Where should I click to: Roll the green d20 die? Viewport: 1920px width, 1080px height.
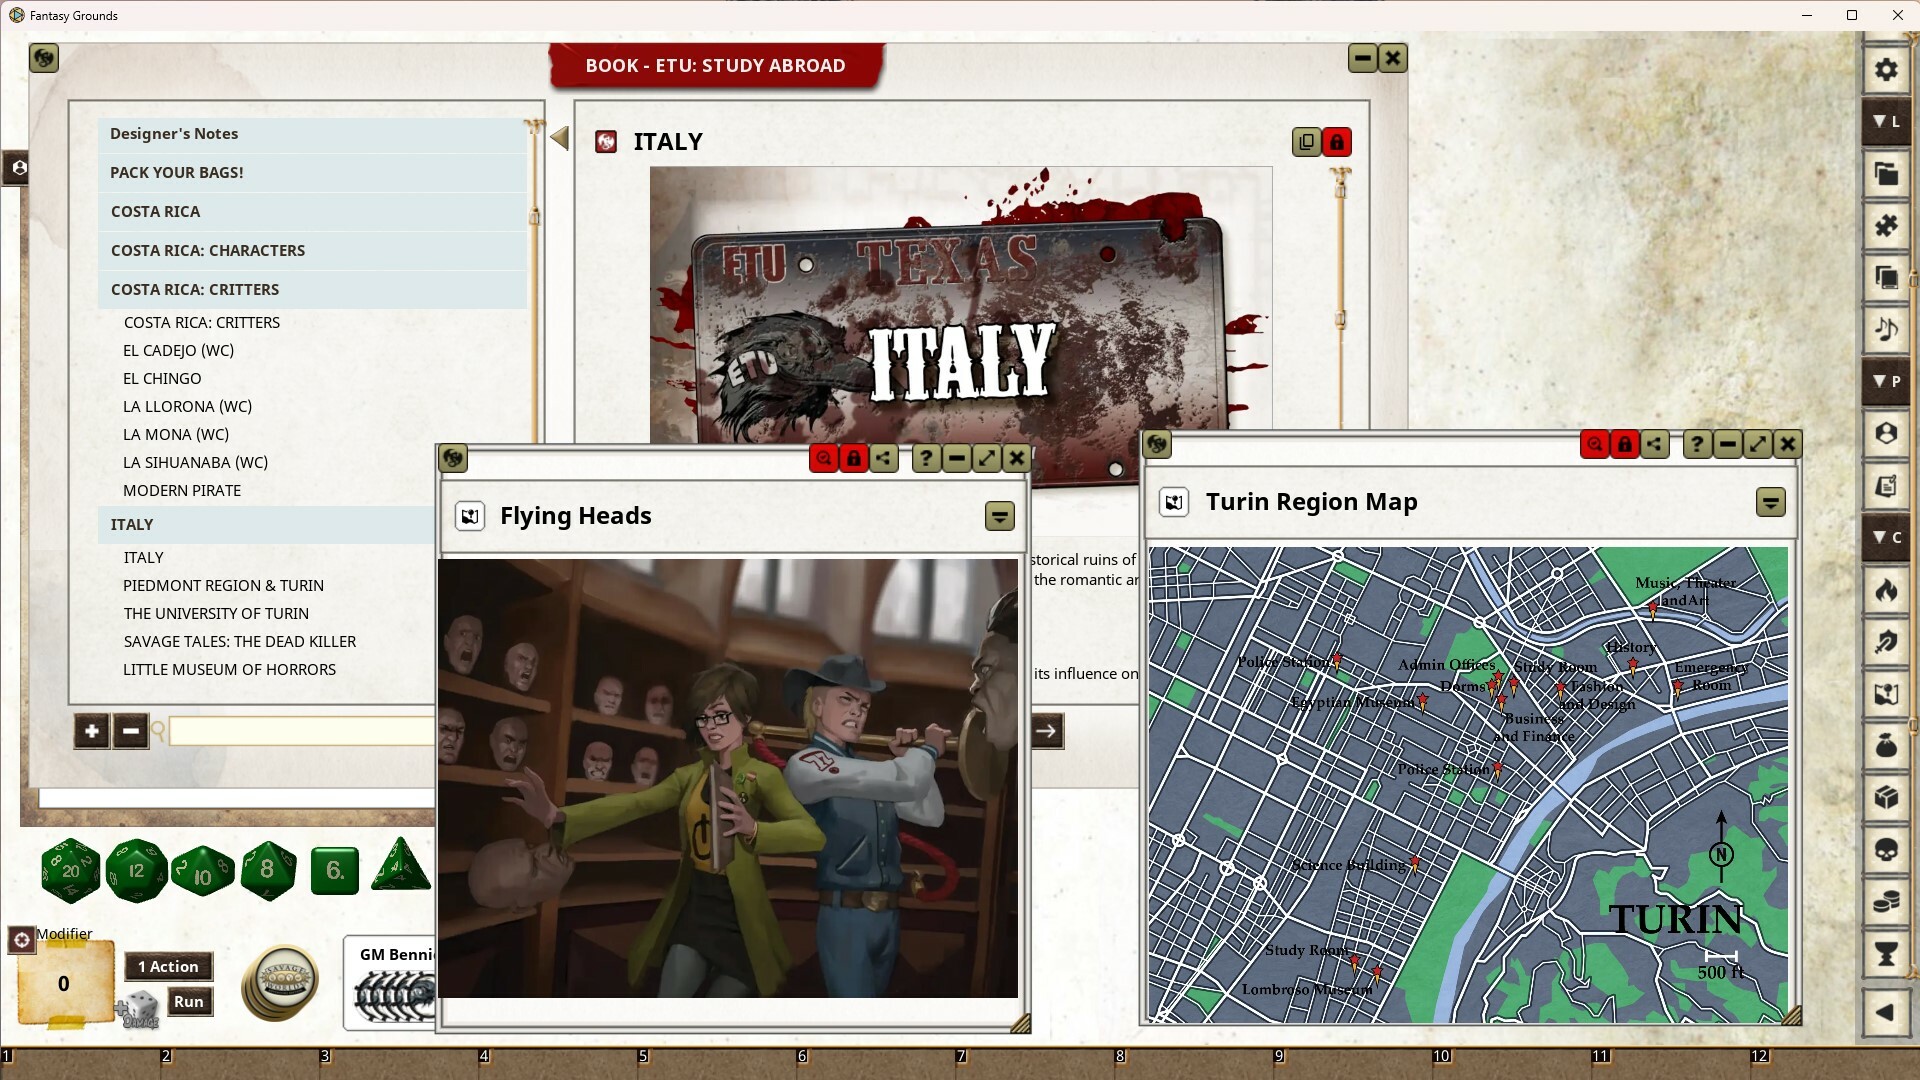click(70, 870)
